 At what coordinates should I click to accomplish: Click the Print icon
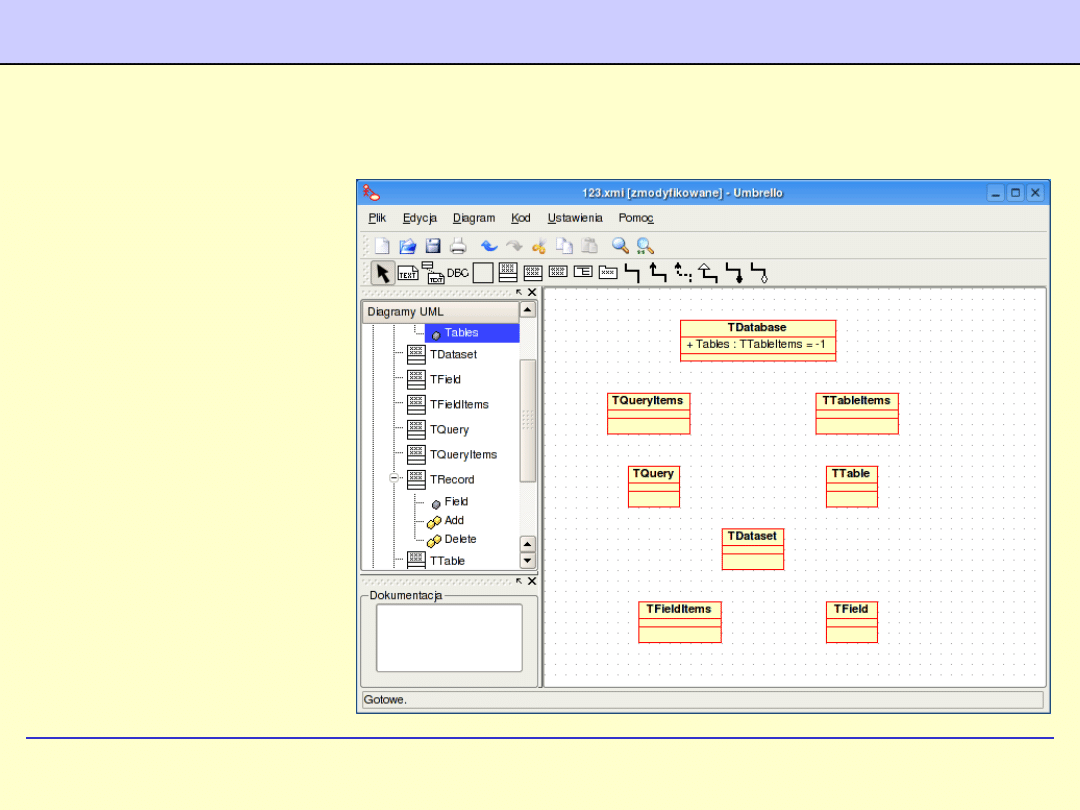pyautogui.click(x=458, y=246)
